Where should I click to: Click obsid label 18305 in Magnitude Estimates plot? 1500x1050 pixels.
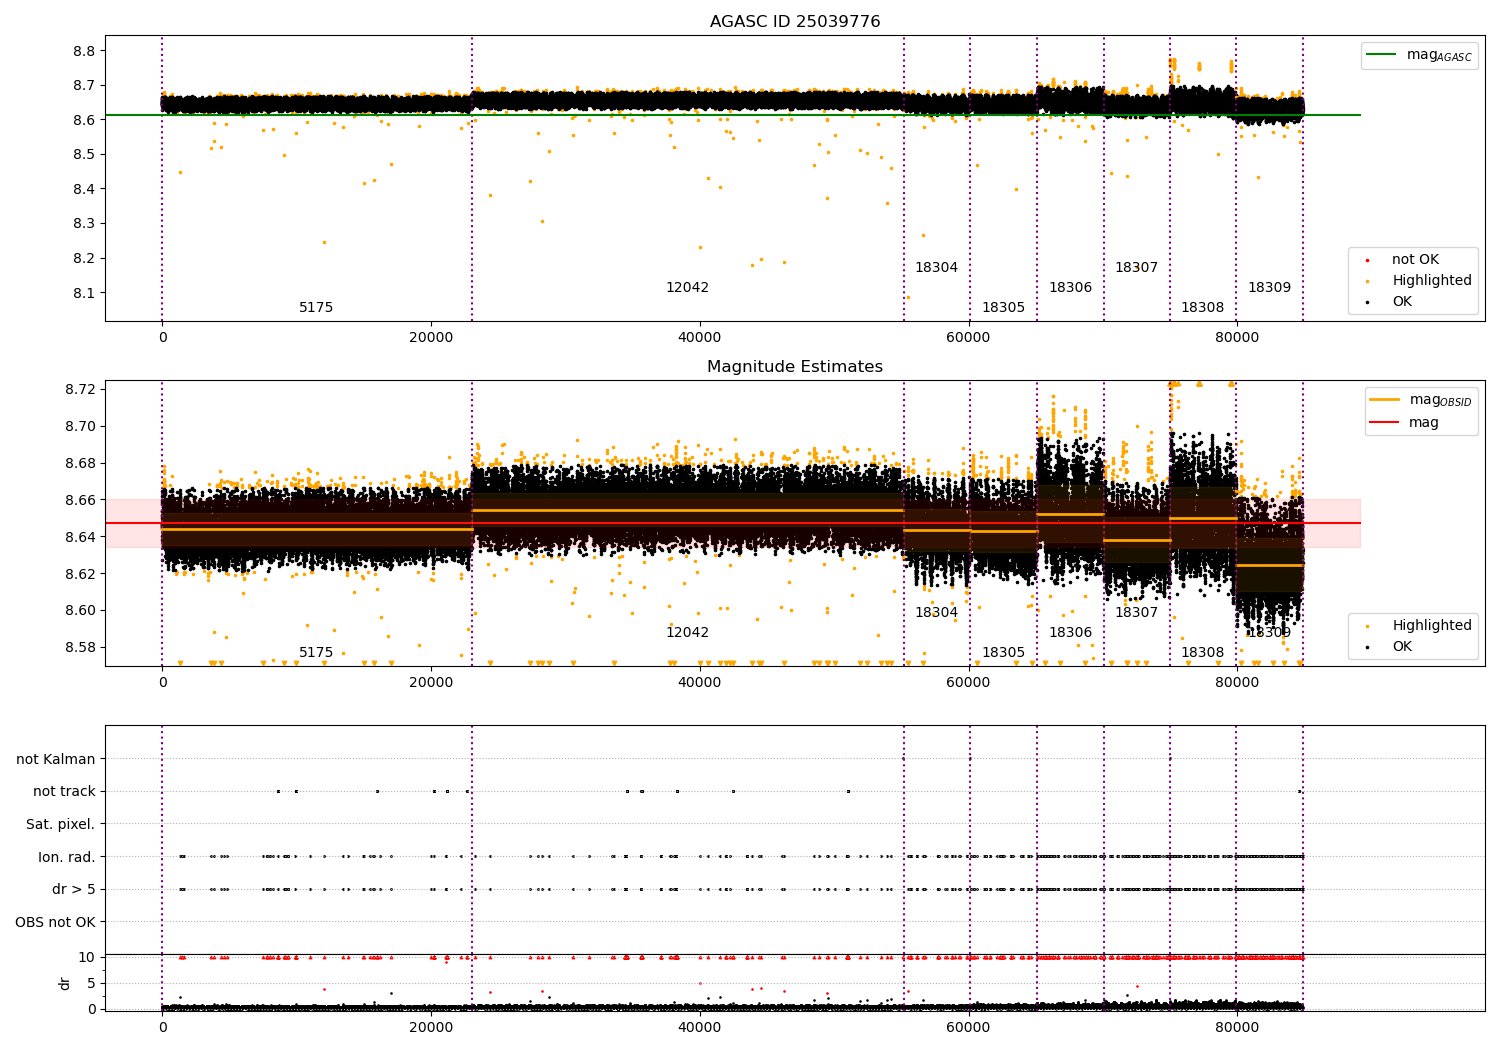[x=1003, y=653]
